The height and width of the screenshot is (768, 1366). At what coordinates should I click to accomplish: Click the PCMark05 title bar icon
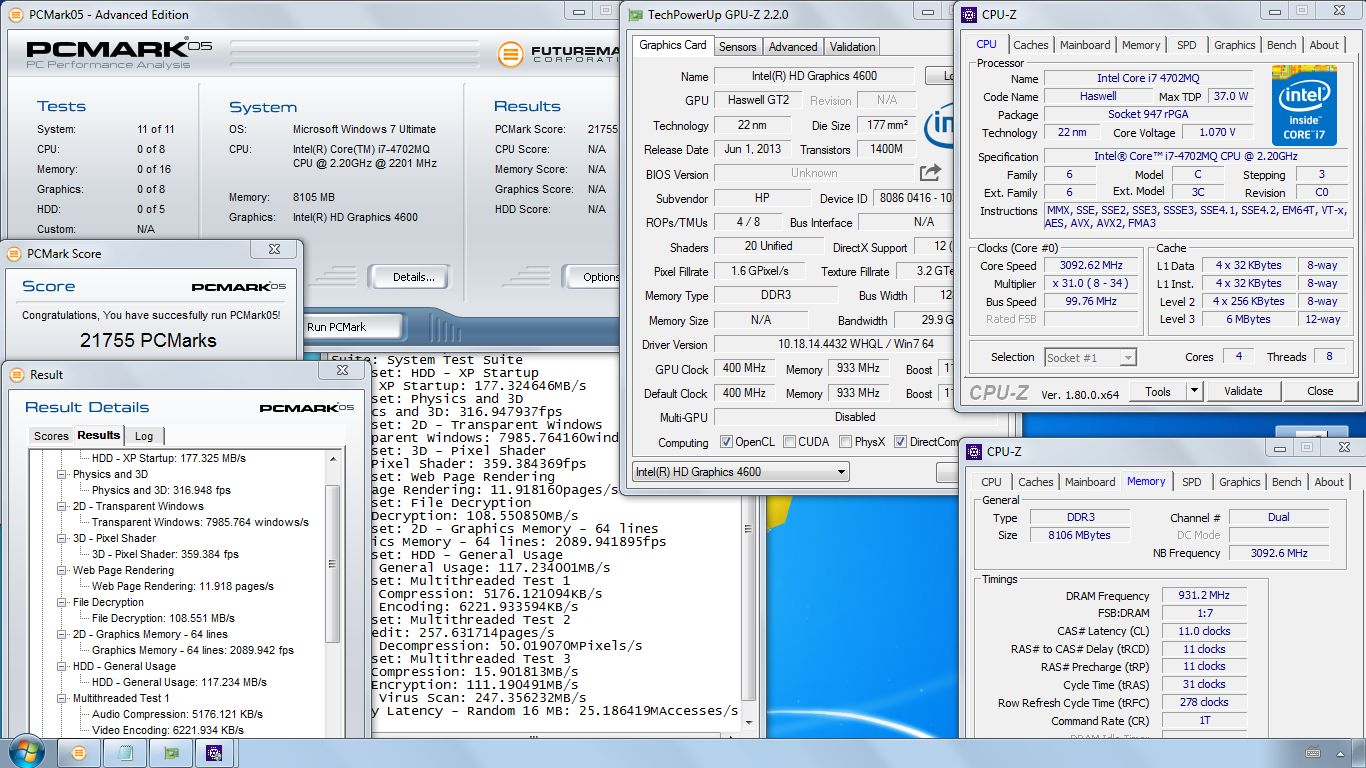click(x=17, y=14)
